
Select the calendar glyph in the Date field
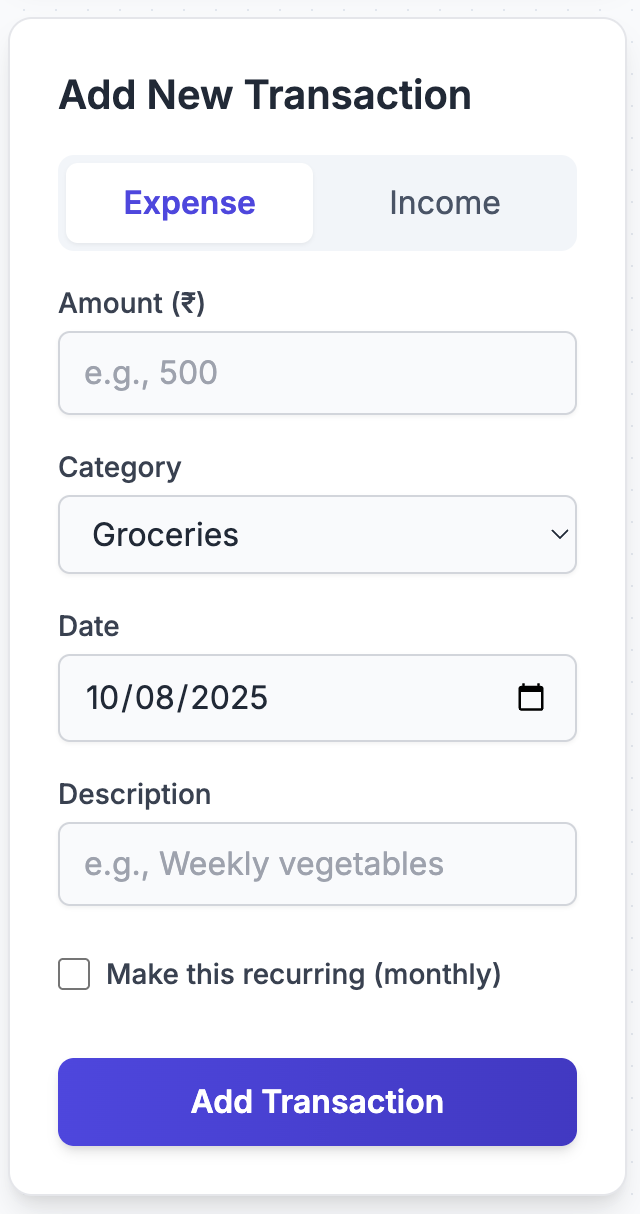point(532,697)
